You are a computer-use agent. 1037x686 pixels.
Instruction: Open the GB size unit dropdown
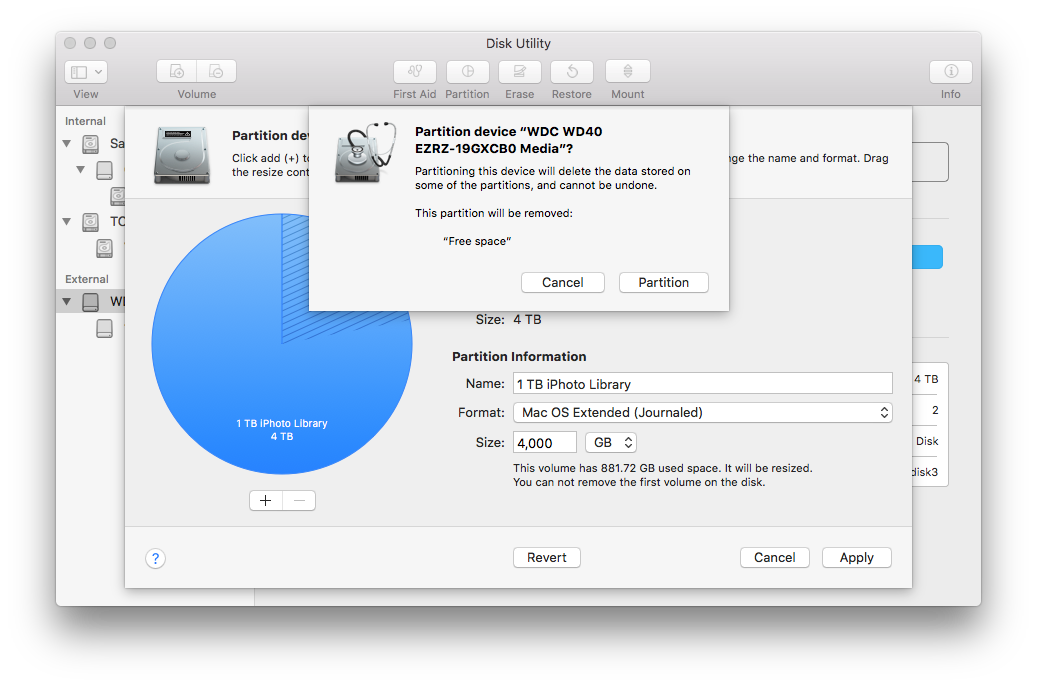[x=611, y=443]
